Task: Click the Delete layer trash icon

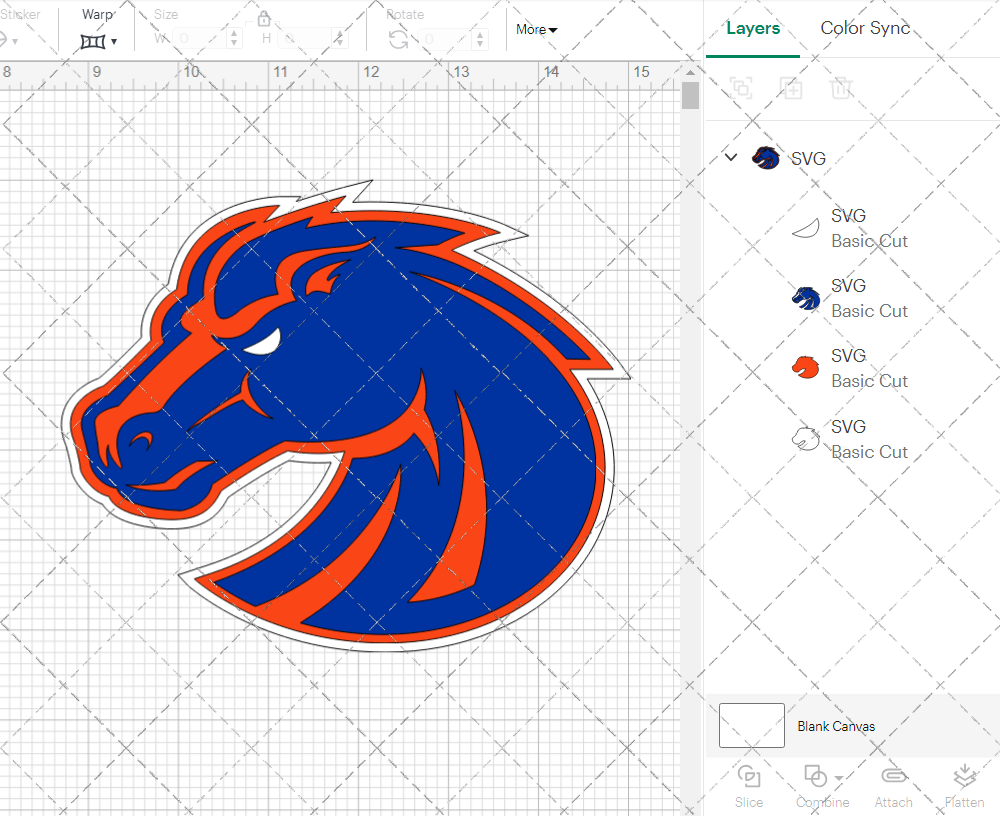Action: (x=841, y=88)
